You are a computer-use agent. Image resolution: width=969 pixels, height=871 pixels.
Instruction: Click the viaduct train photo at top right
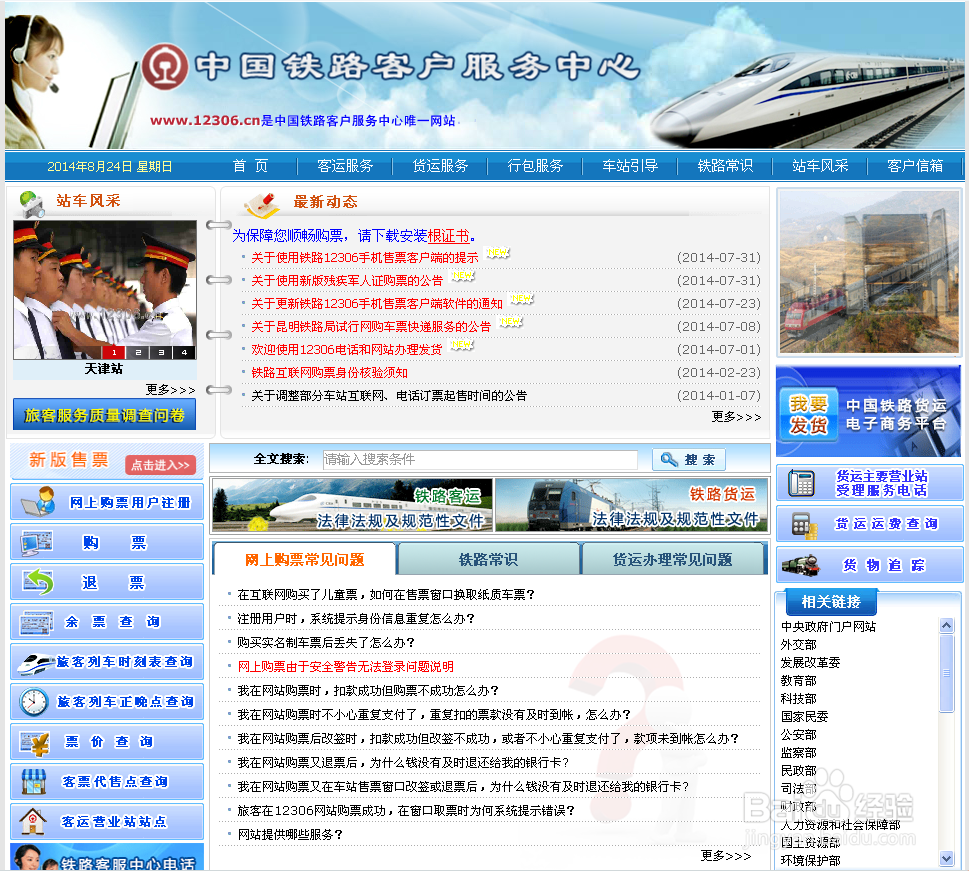point(869,271)
